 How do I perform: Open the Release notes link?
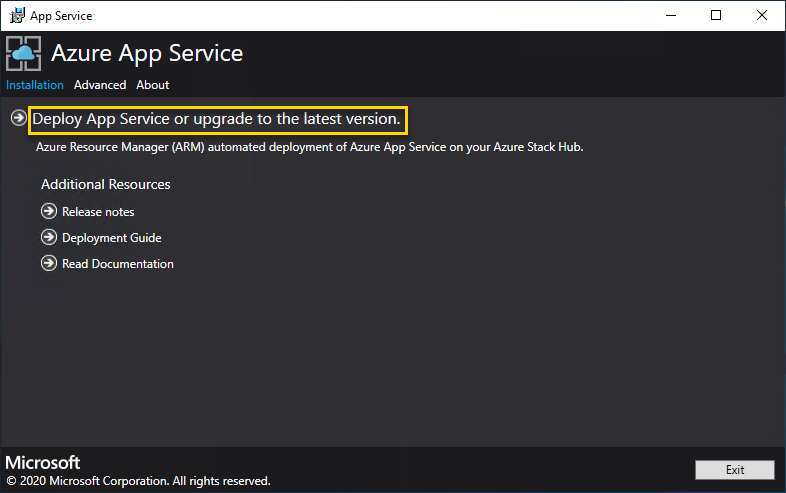[98, 212]
